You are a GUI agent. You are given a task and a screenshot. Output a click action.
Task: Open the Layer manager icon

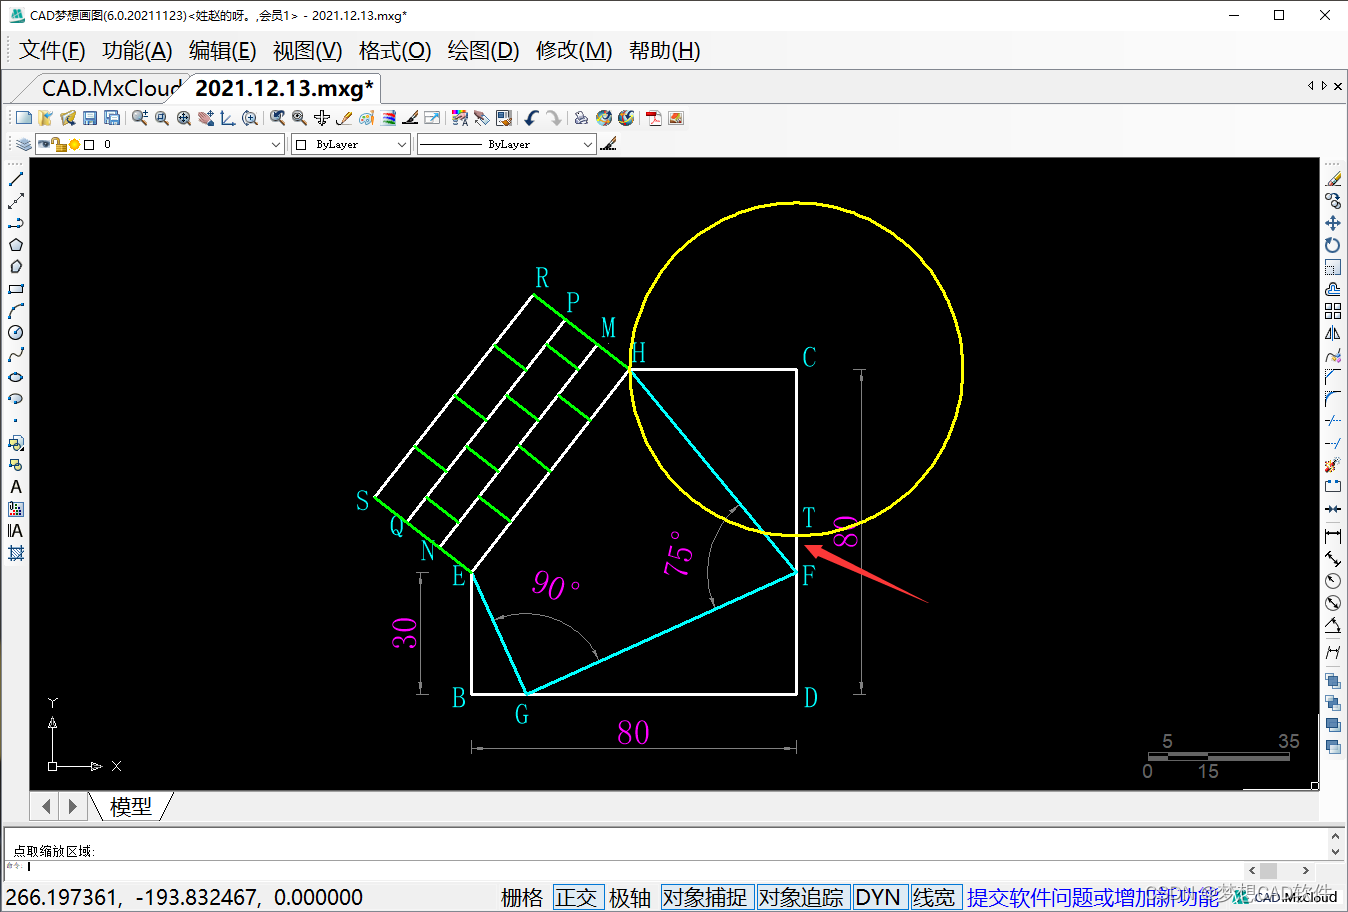pyautogui.click(x=24, y=144)
